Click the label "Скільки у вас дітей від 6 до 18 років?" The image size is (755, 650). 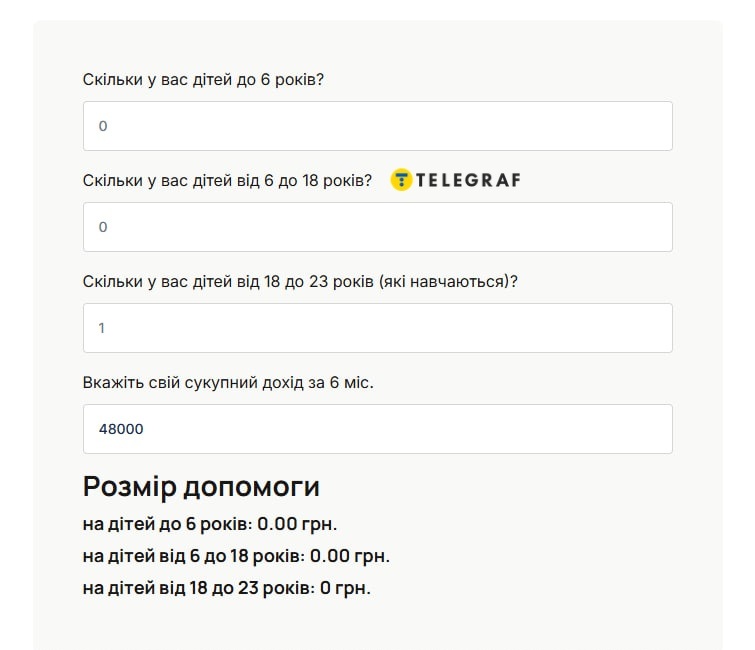tap(227, 181)
